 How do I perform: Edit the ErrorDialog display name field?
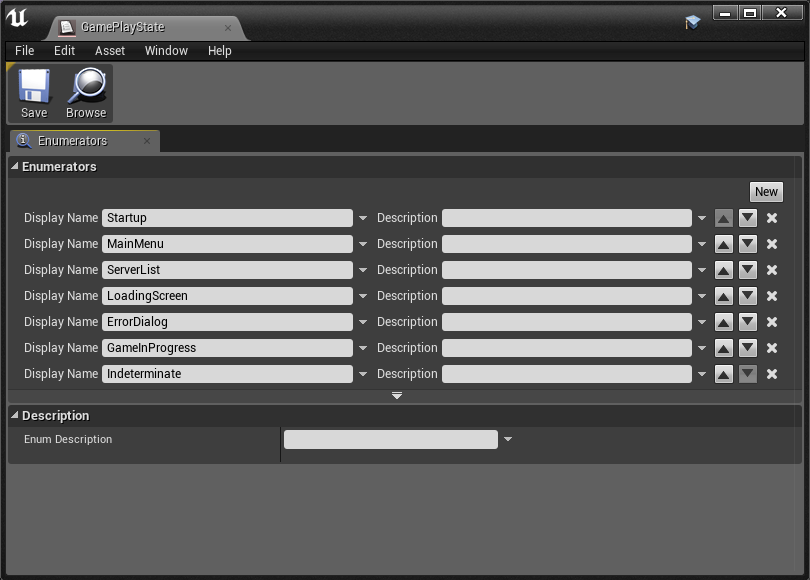click(x=227, y=322)
